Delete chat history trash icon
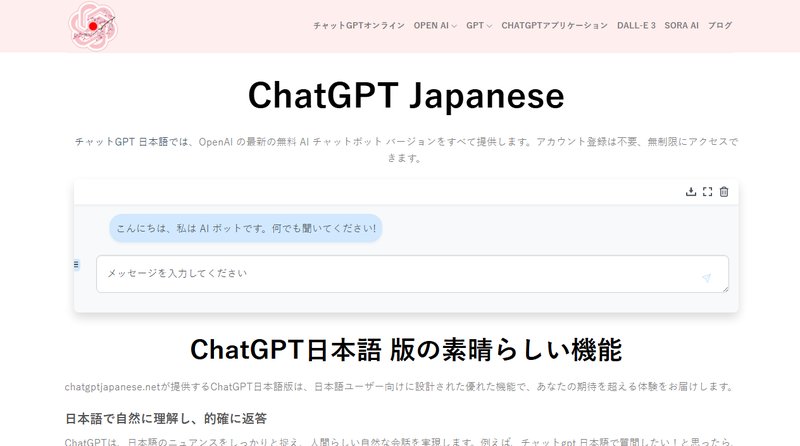 [x=723, y=192]
